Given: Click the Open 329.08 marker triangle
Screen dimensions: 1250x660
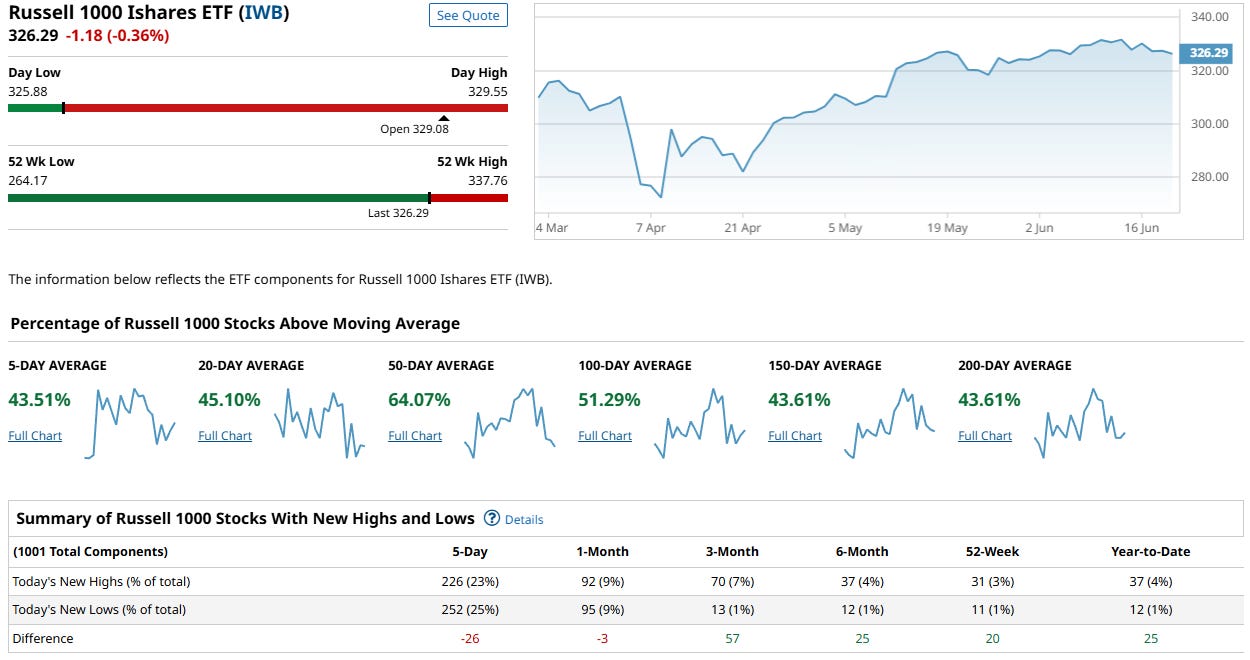Looking at the screenshot, I should pos(444,118).
